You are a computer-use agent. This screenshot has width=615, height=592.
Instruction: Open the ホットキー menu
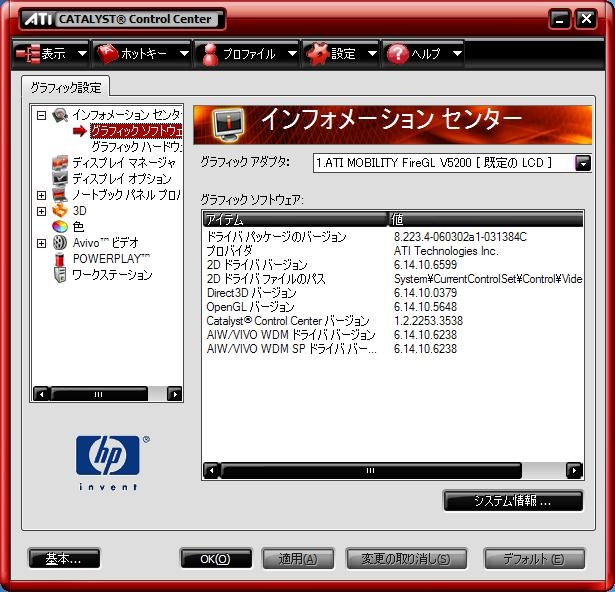tap(142, 54)
